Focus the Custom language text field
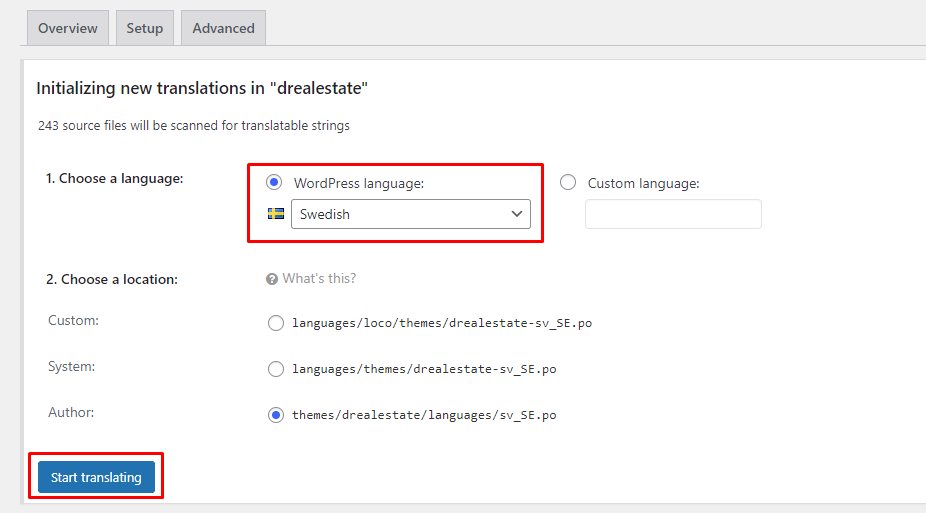Image resolution: width=926 pixels, height=513 pixels. (673, 214)
